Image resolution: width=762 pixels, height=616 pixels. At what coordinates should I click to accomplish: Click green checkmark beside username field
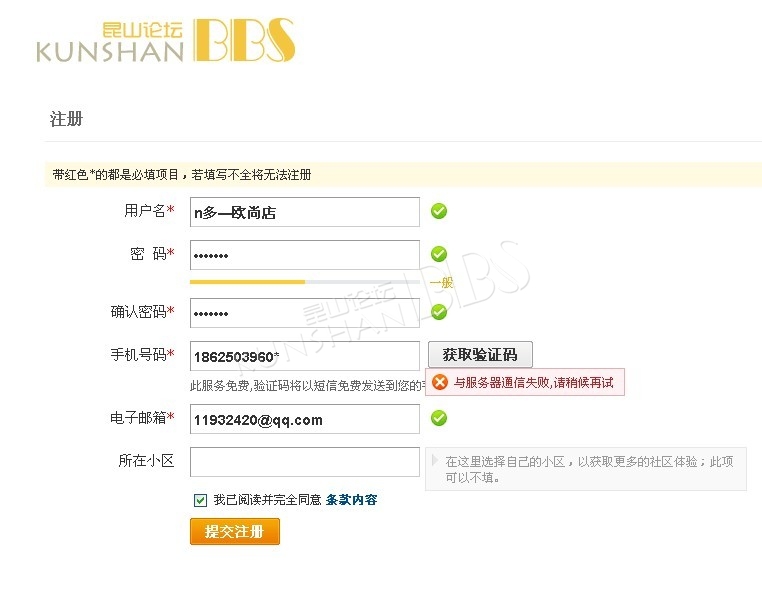(x=439, y=211)
